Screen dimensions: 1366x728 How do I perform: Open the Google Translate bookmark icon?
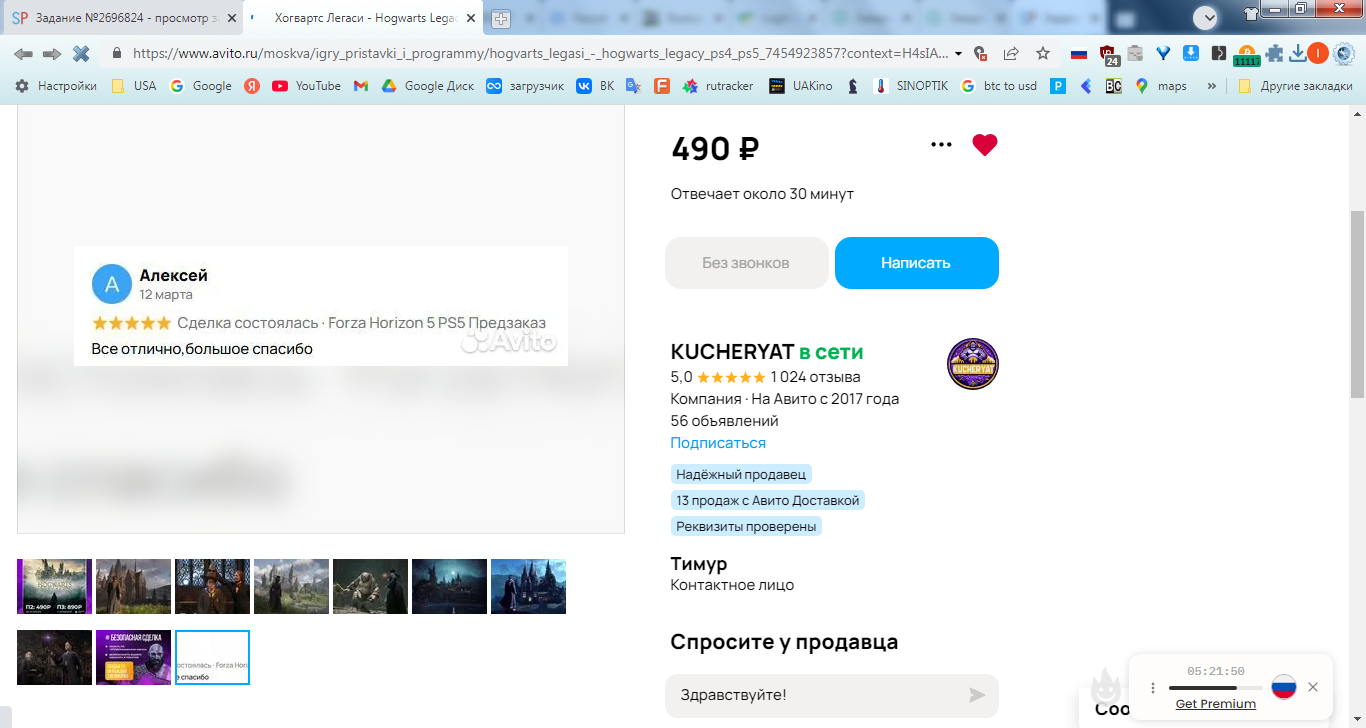tap(633, 86)
